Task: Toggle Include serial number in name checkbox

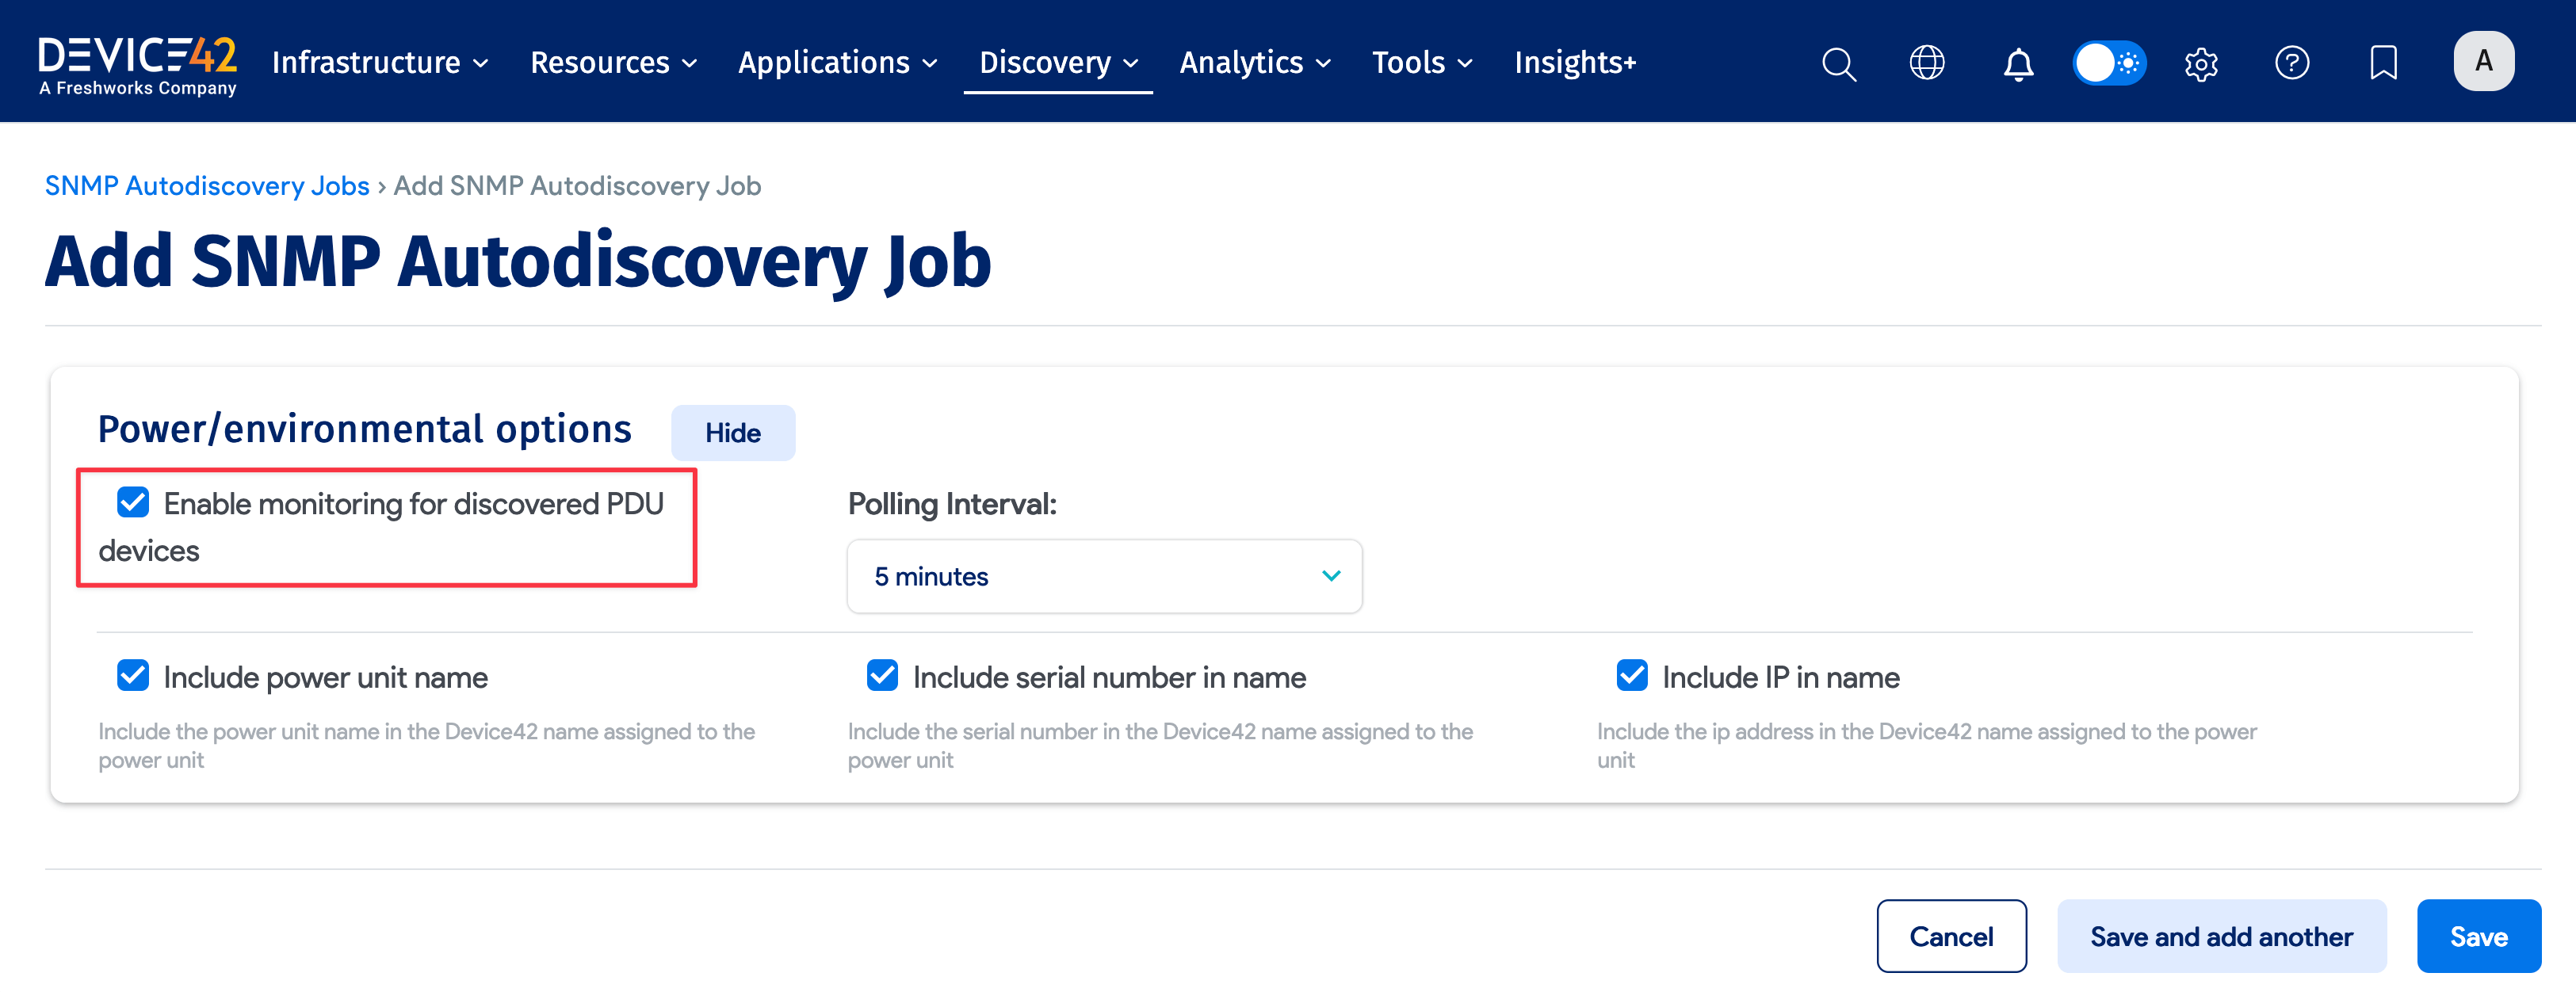Action: tap(882, 676)
